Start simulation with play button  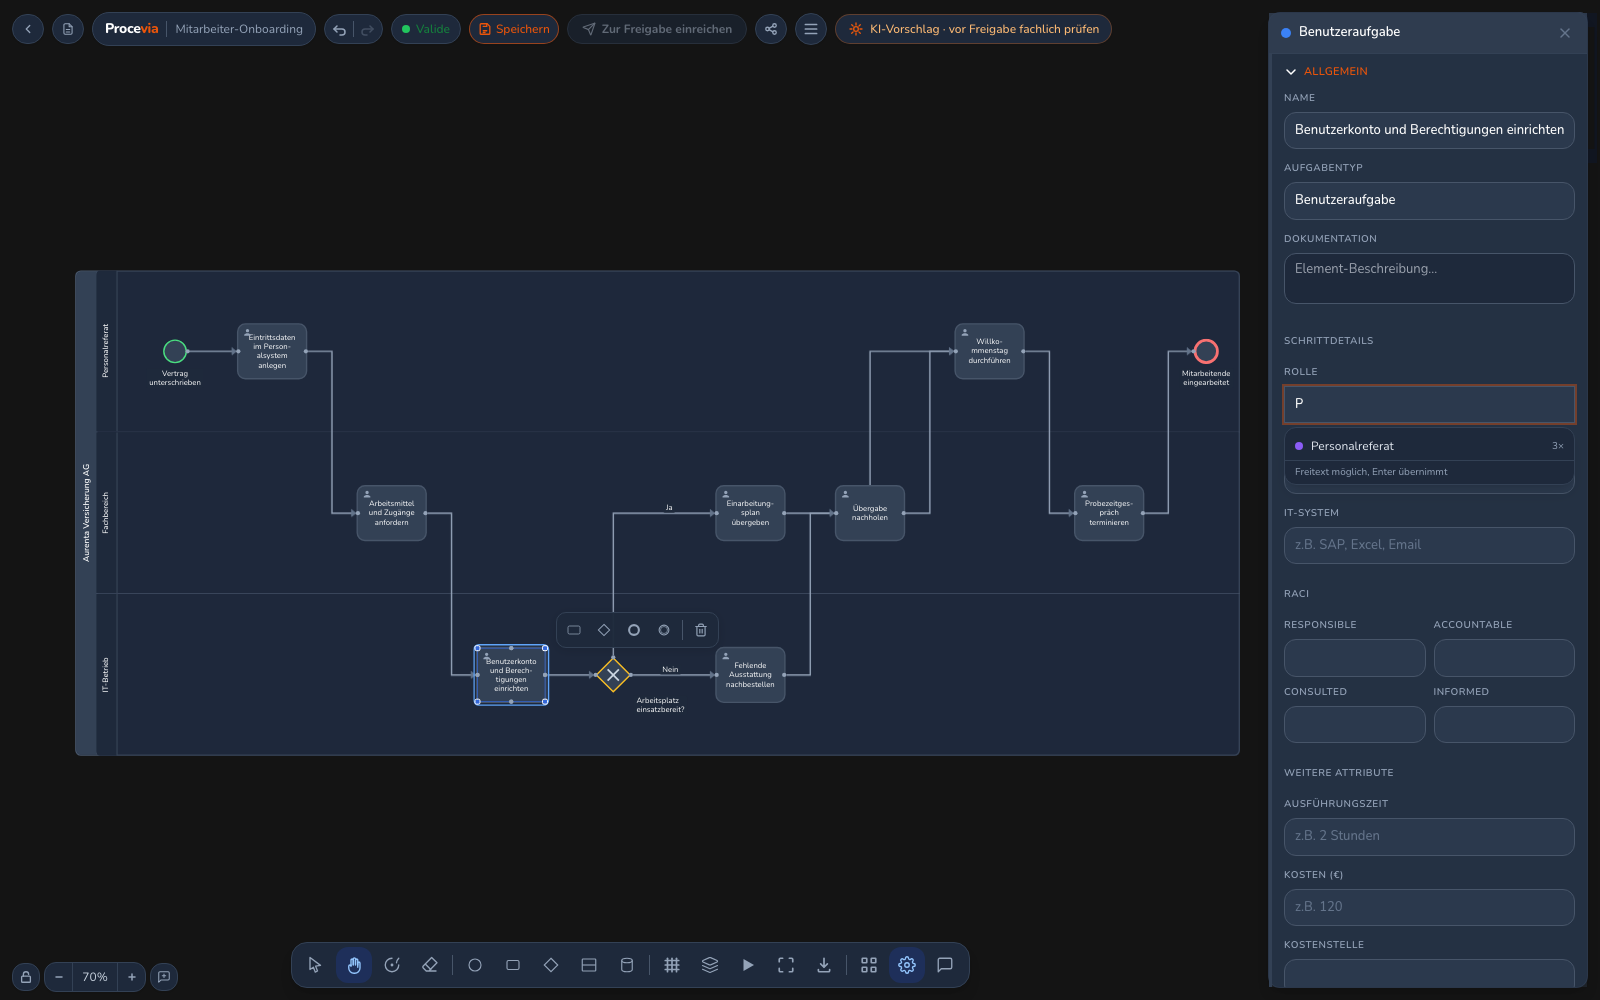click(748, 965)
